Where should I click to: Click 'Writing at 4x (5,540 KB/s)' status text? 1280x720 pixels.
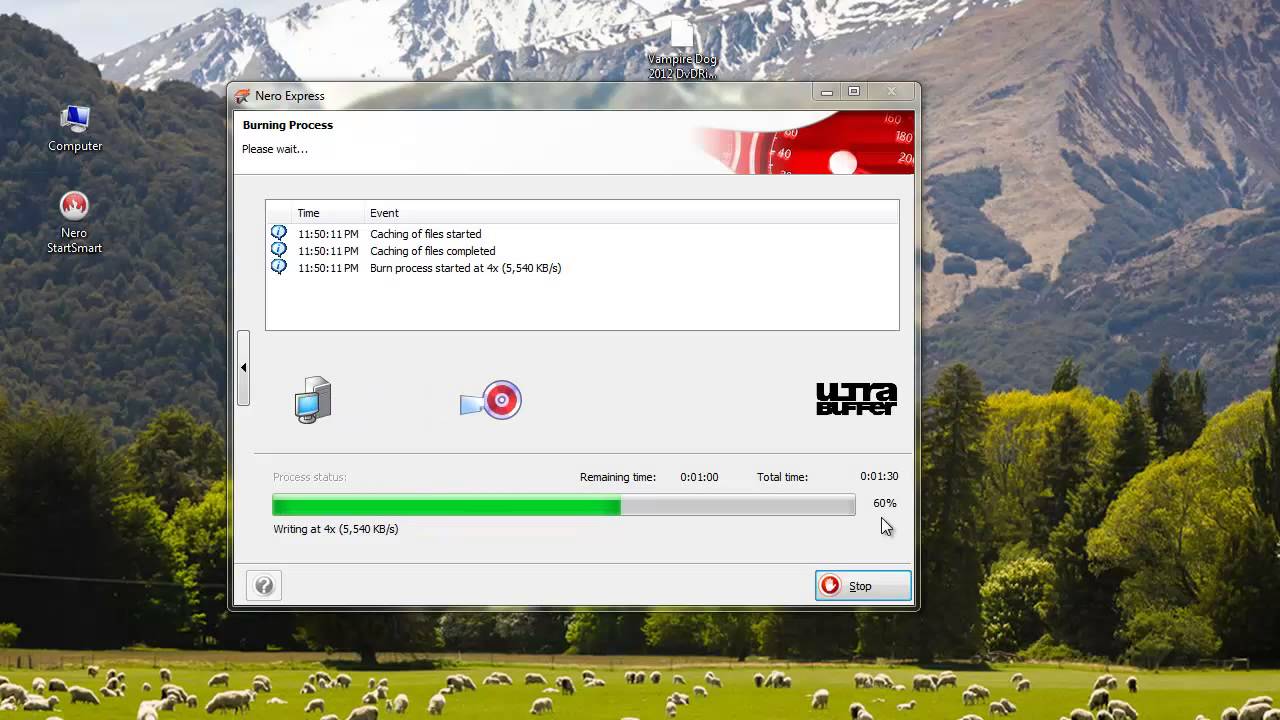click(x=335, y=529)
